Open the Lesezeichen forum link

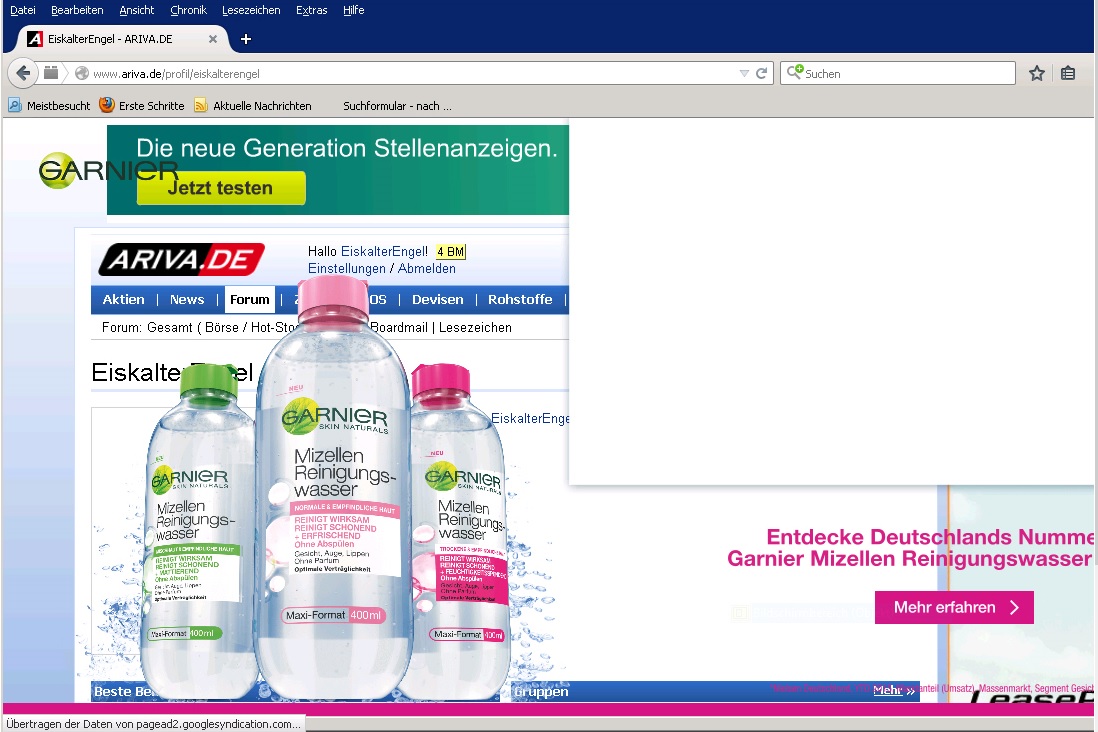(x=475, y=327)
